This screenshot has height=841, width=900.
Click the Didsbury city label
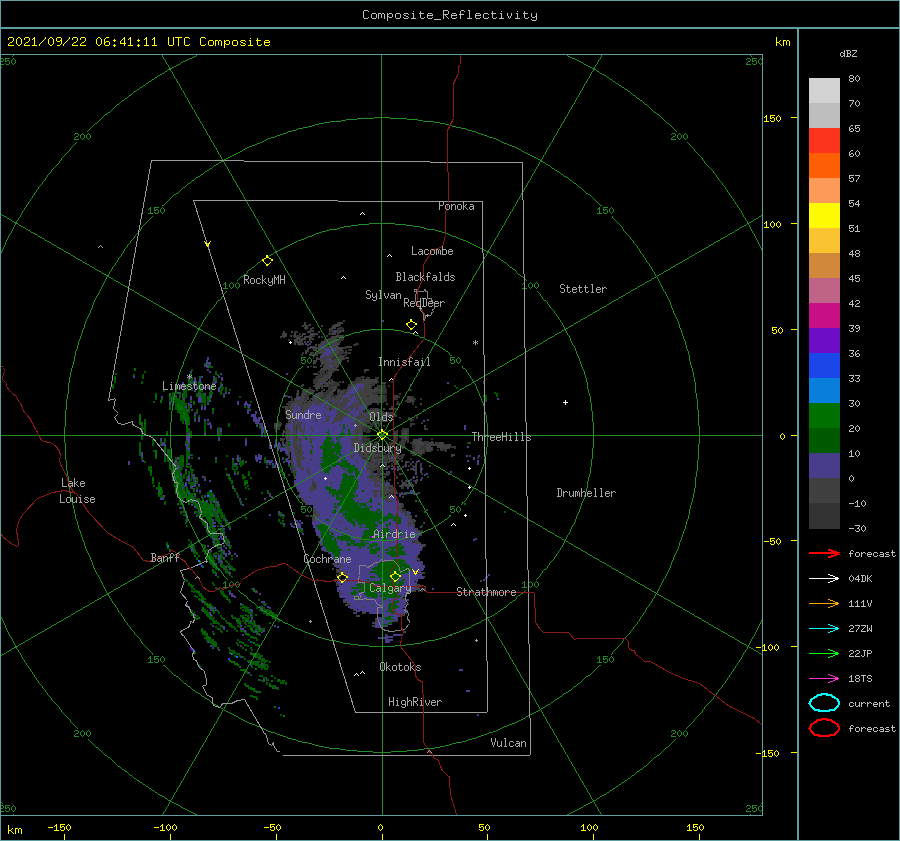click(x=378, y=448)
